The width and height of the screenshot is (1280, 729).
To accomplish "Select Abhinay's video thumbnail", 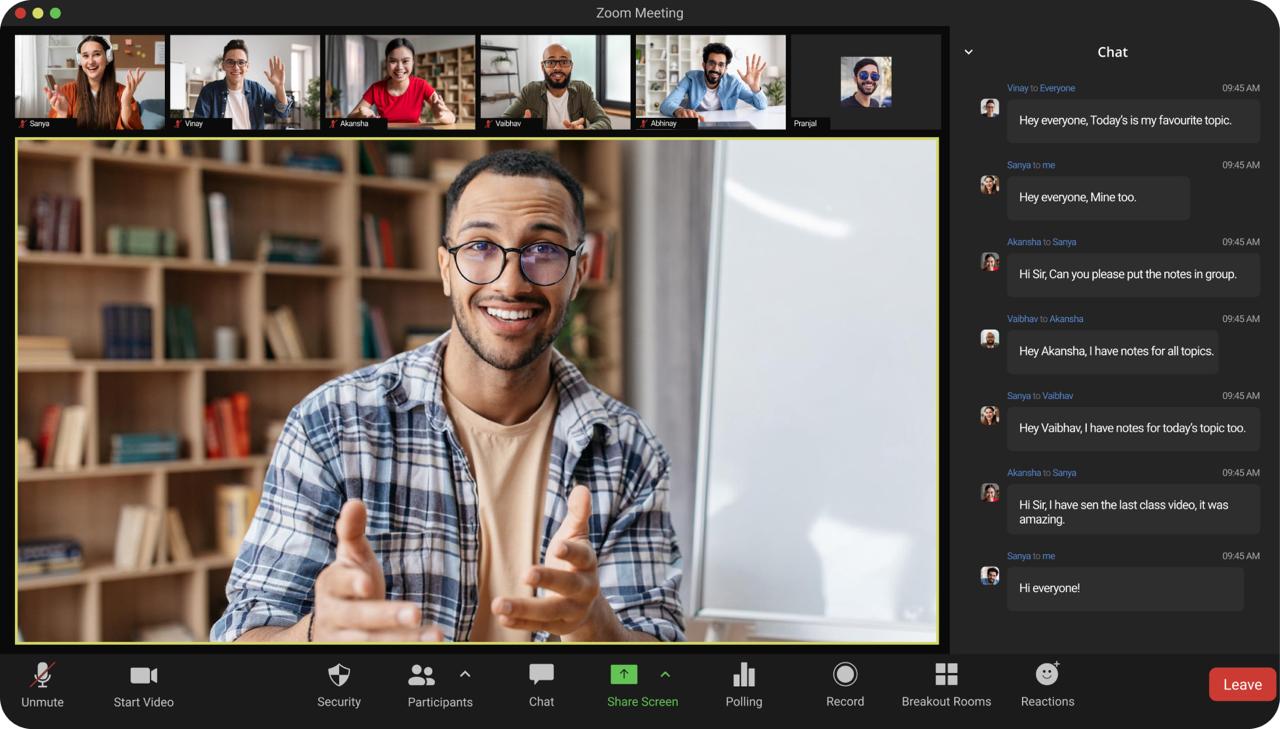I will pos(710,82).
